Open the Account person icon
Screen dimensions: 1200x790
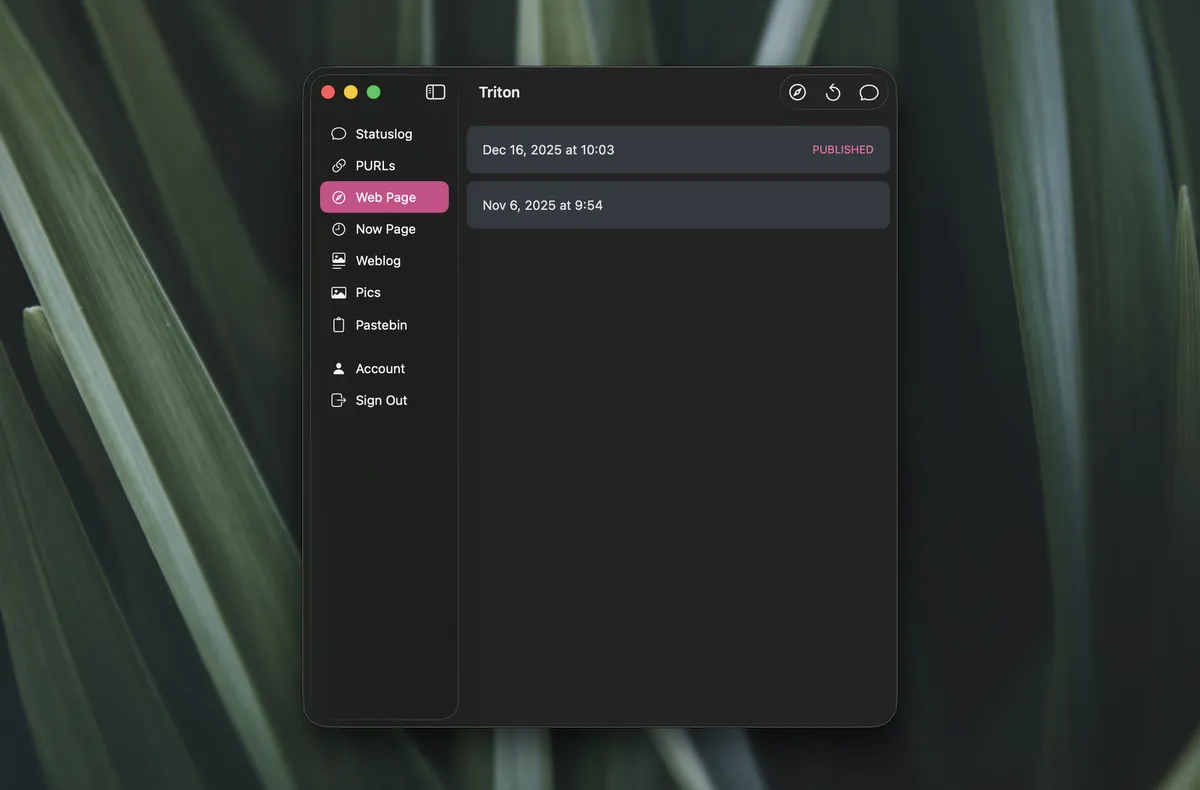coord(339,369)
